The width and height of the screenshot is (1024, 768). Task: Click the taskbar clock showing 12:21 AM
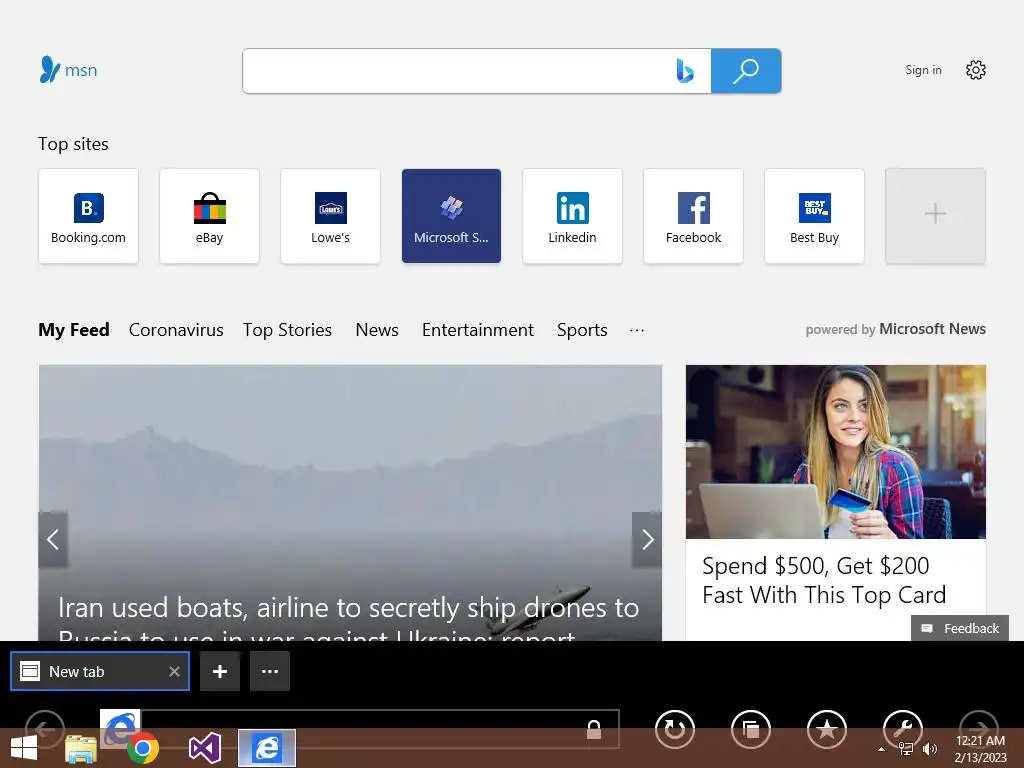[x=980, y=748]
